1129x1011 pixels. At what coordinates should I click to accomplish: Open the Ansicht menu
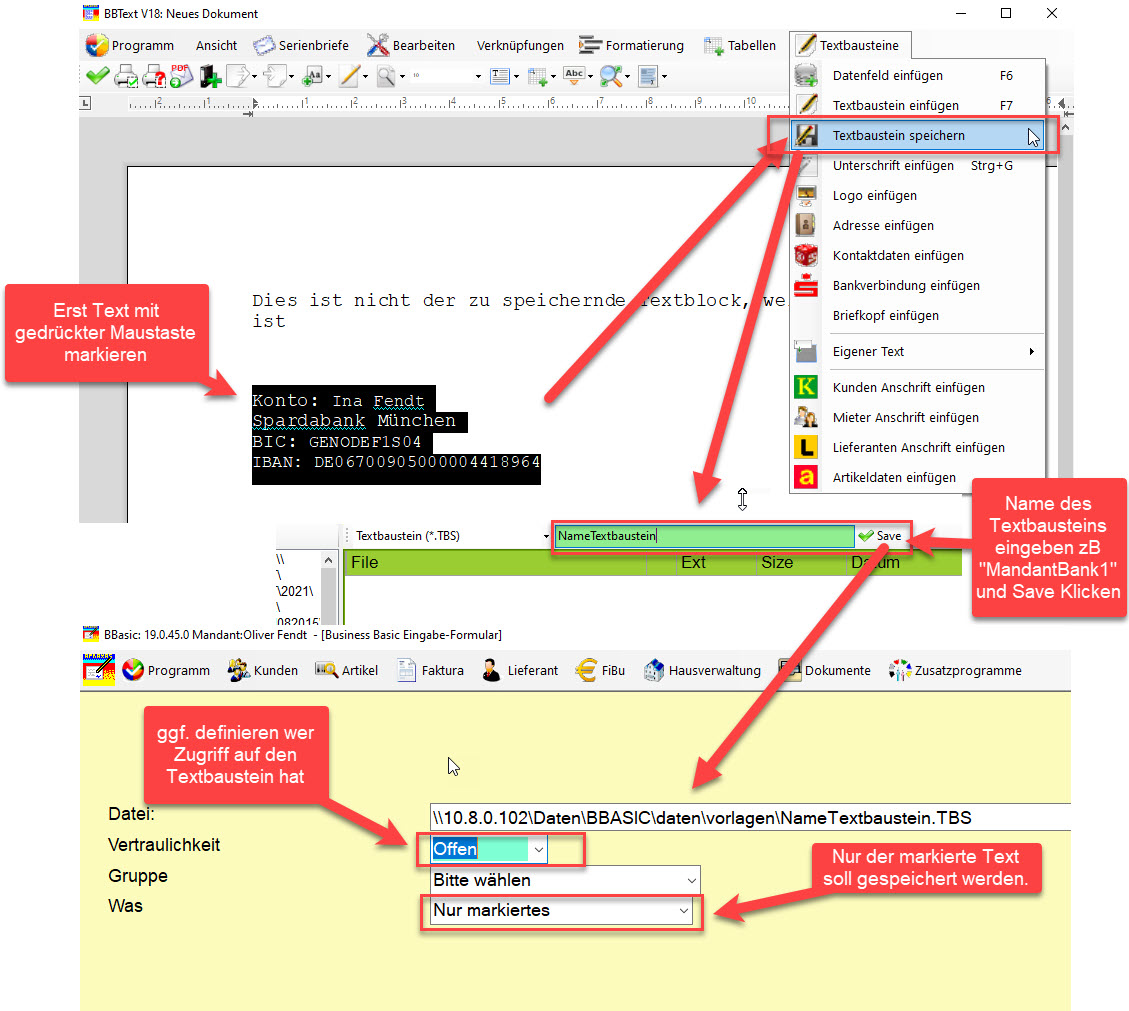pyautogui.click(x=216, y=45)
